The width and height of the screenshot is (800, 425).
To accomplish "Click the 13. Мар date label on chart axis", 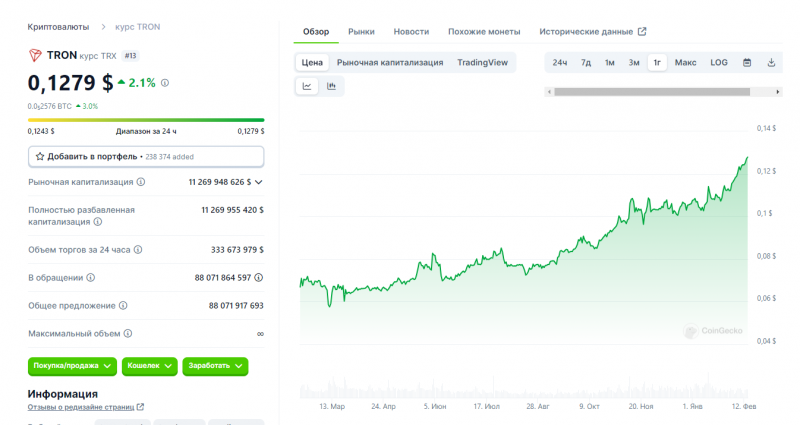I will click(x=332, y=407).
